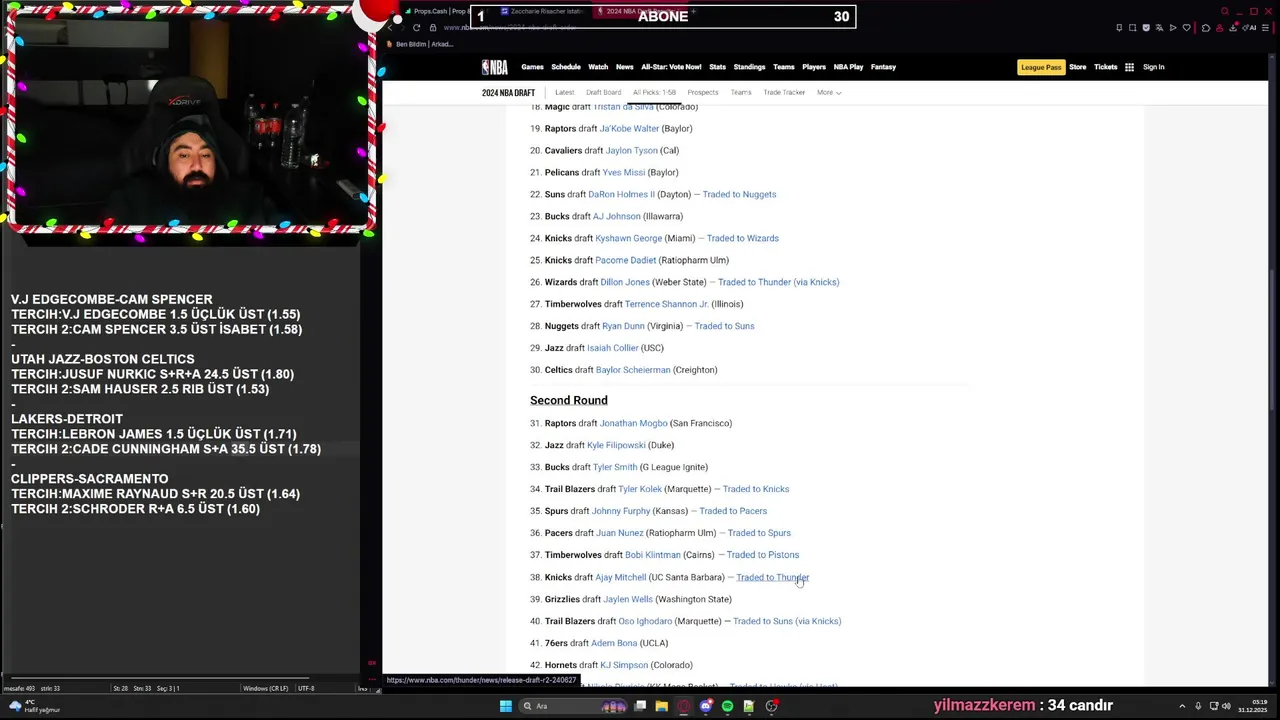Open Spotify from the taskbar
1280x720 pixels.
point(727,706)
